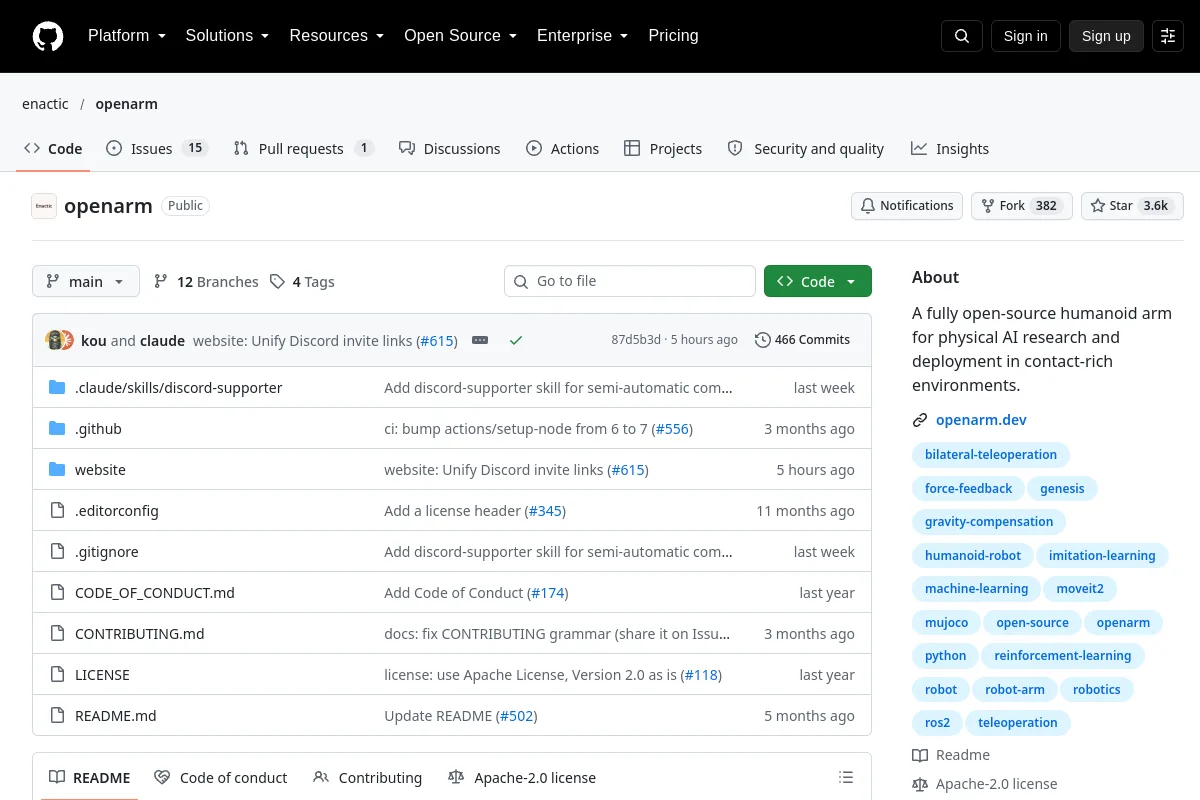Click the openarm.dev website link

(x=981, y=420)
